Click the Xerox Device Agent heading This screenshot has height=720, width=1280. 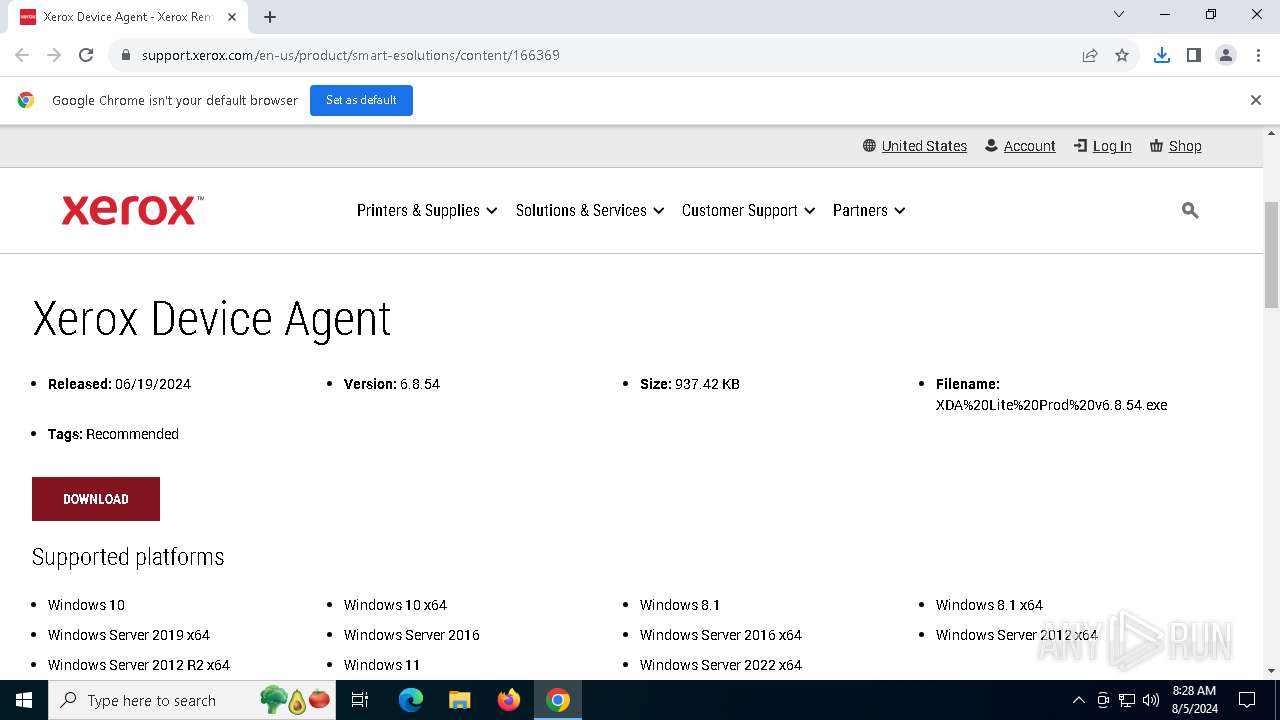pyautogui.click(x=212, y=320)
